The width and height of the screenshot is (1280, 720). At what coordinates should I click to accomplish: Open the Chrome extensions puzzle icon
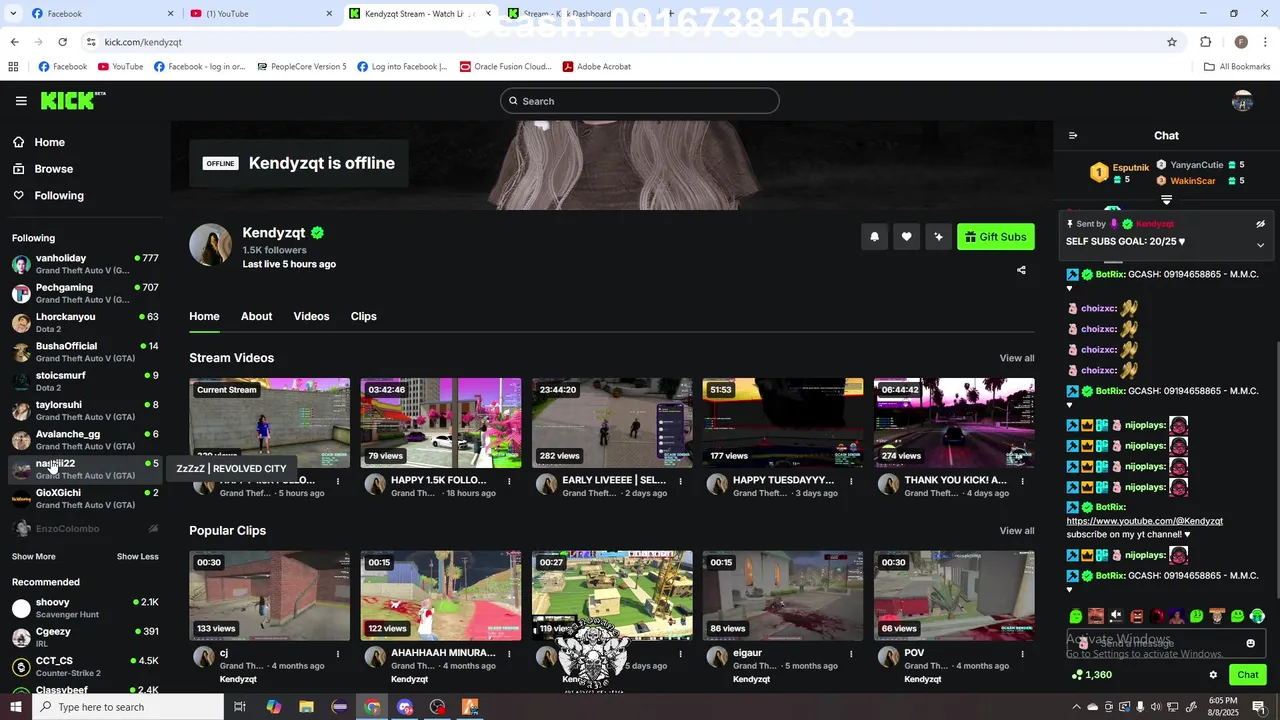click(x=1205, y=42)
